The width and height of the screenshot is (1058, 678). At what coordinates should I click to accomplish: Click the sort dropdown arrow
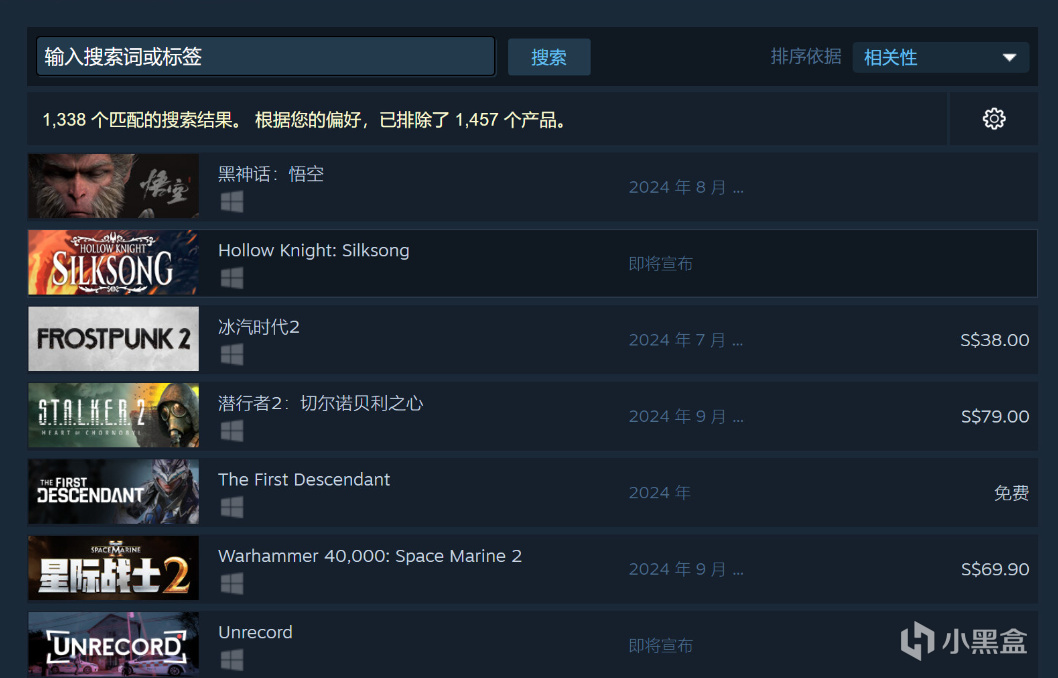[x=1009, y=57]
